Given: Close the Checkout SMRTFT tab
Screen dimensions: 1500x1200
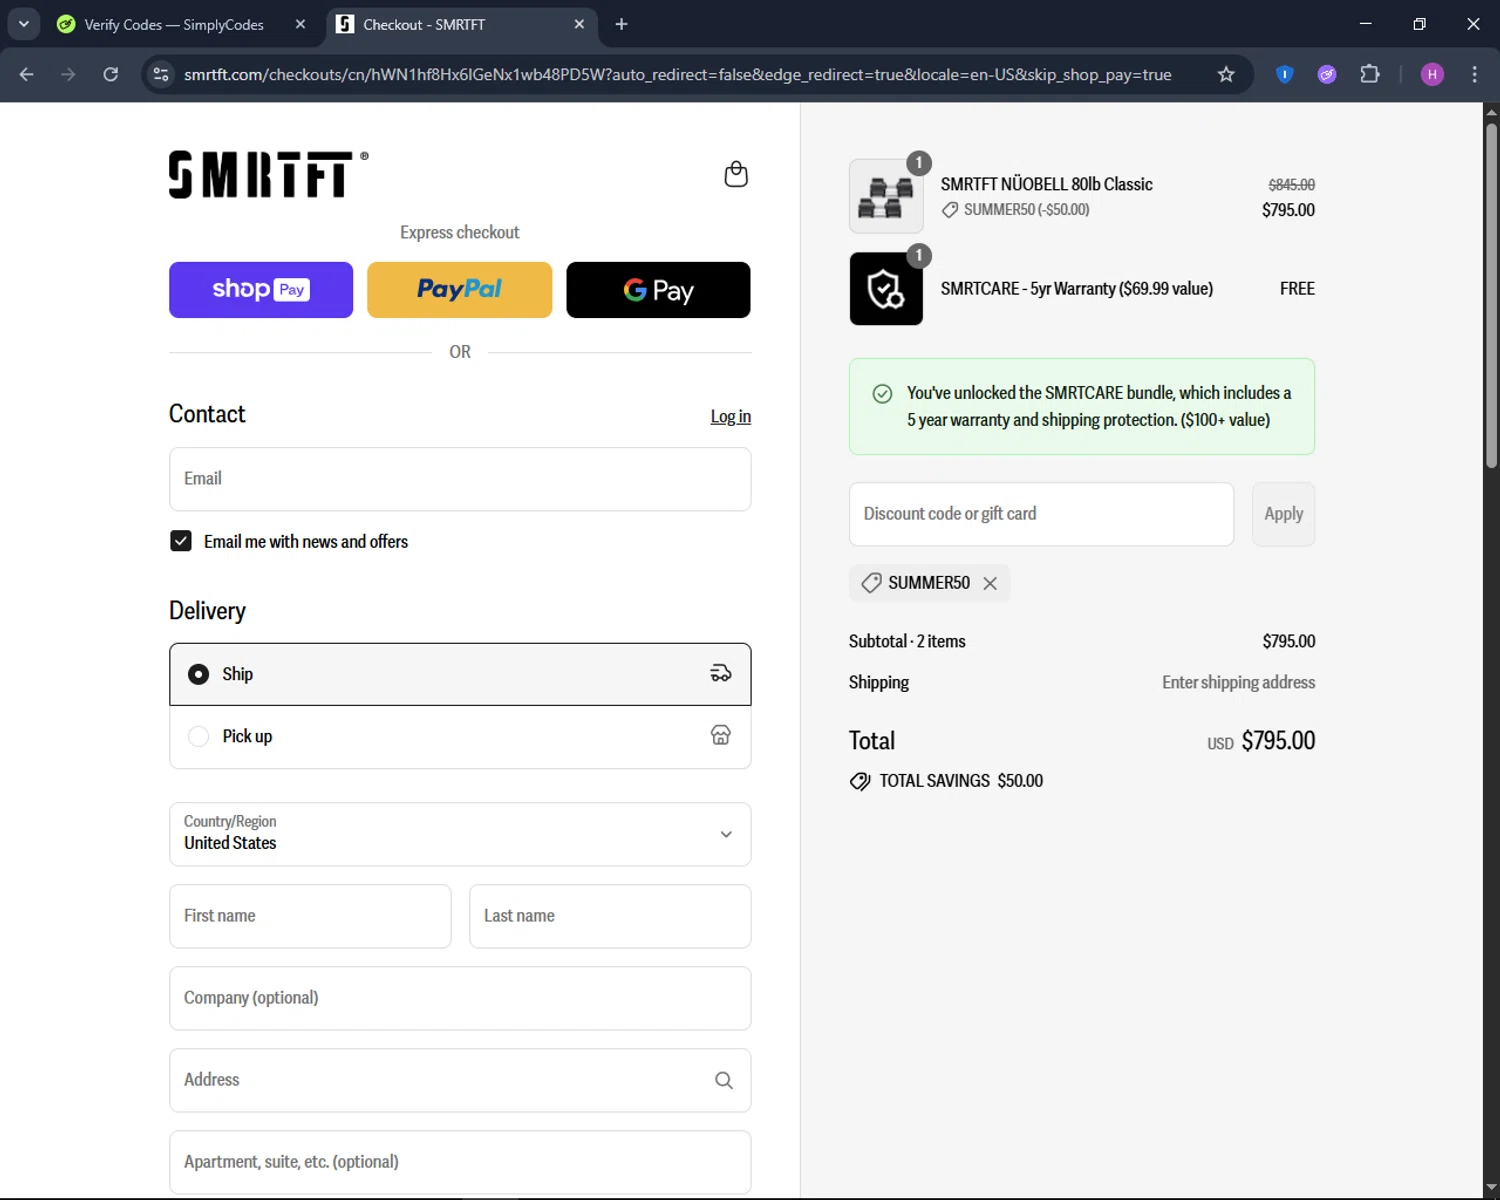Looking at the screenshot, I should coord(579,24).
